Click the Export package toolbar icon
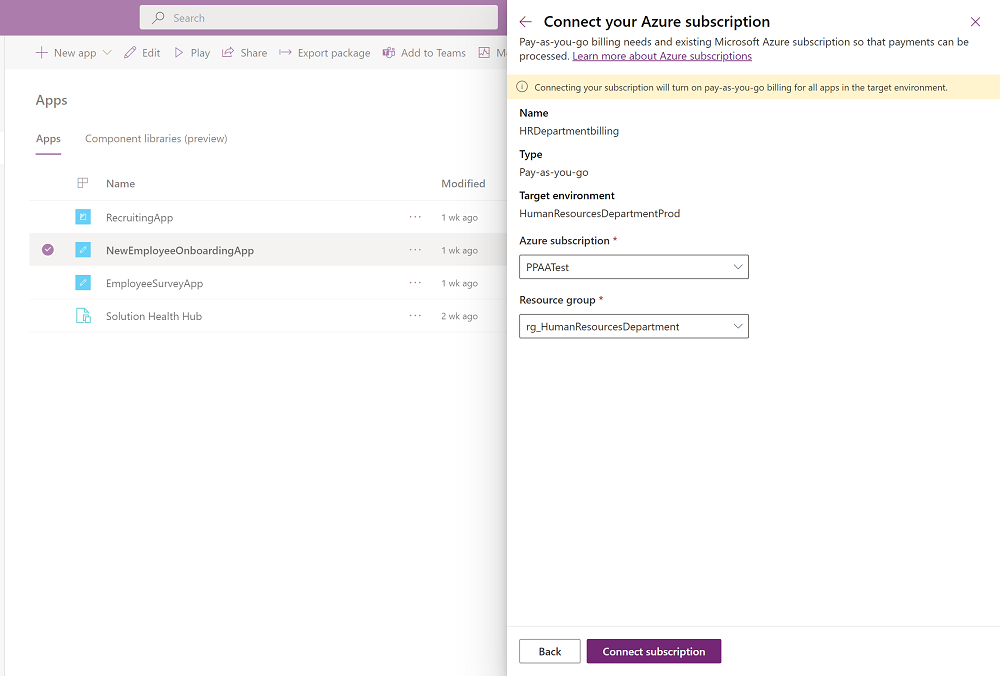The width and height of the screenshot is (1000, 676). [x=286, y=53]
